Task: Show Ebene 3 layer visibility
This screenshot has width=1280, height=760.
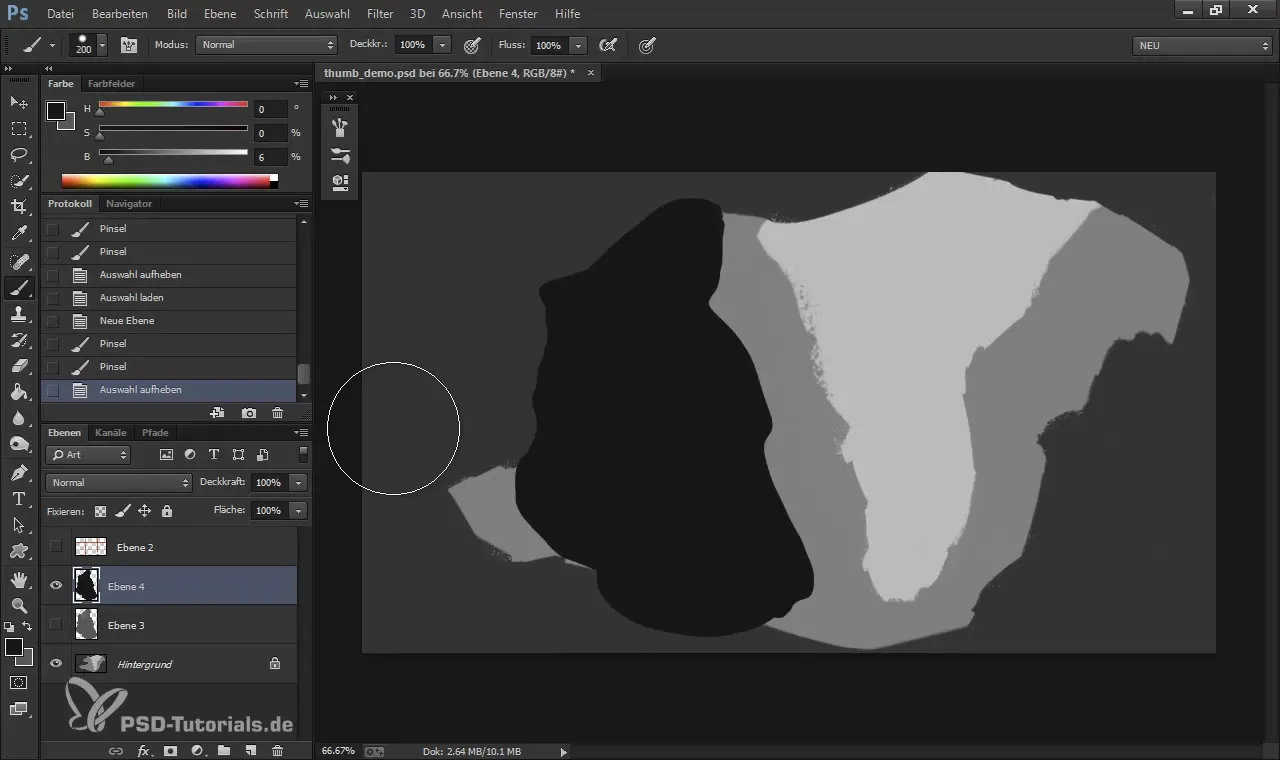Action: (x=56, y=625)
